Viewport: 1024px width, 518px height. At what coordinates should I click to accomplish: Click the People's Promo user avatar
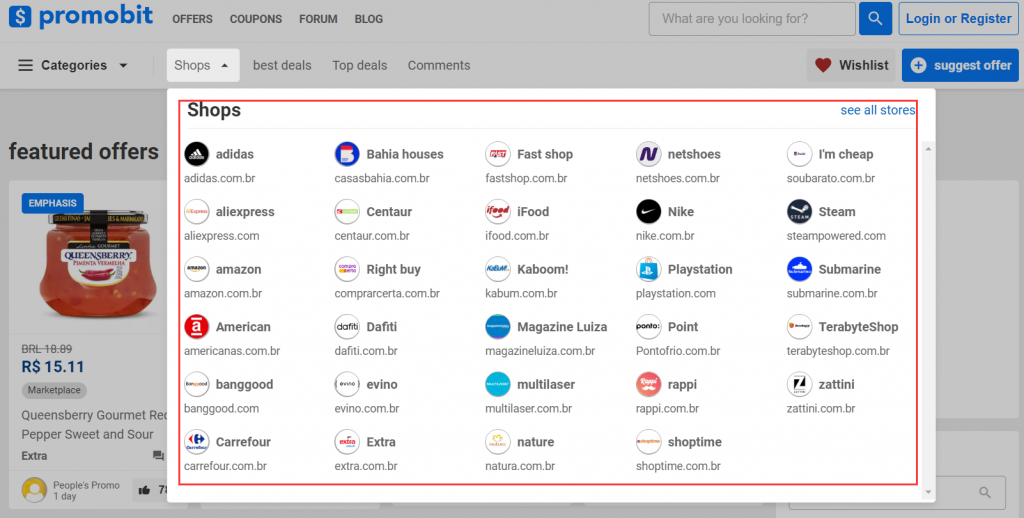pos(34,490)
